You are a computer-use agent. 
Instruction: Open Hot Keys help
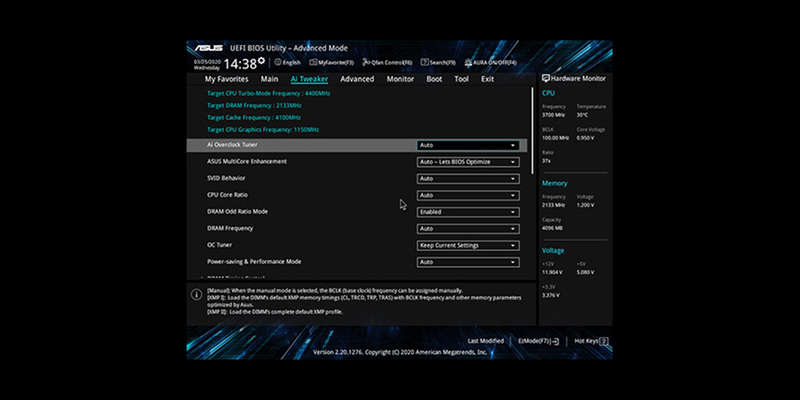[x=591, y=341]
